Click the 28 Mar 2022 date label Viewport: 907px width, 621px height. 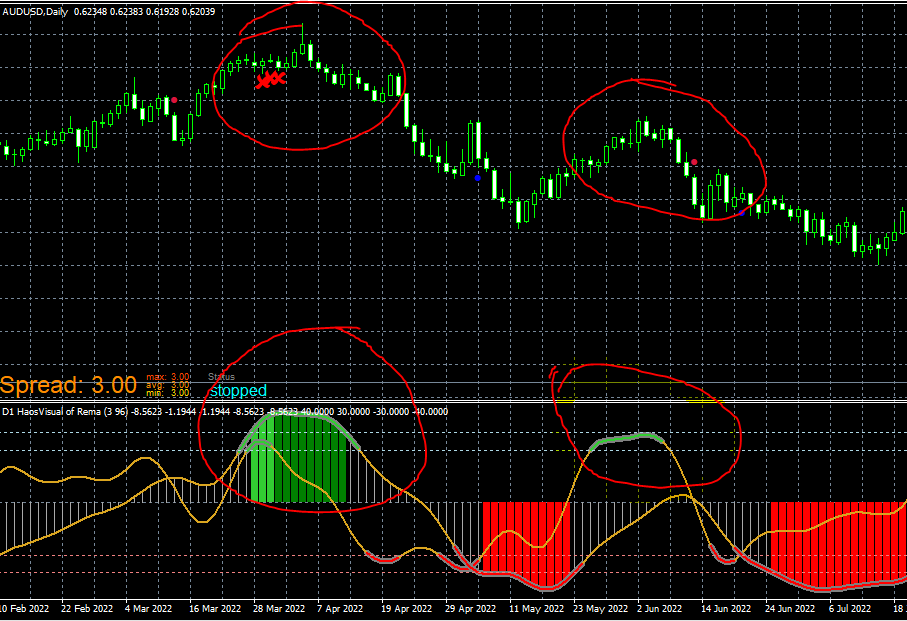click(x=279, y=608)
